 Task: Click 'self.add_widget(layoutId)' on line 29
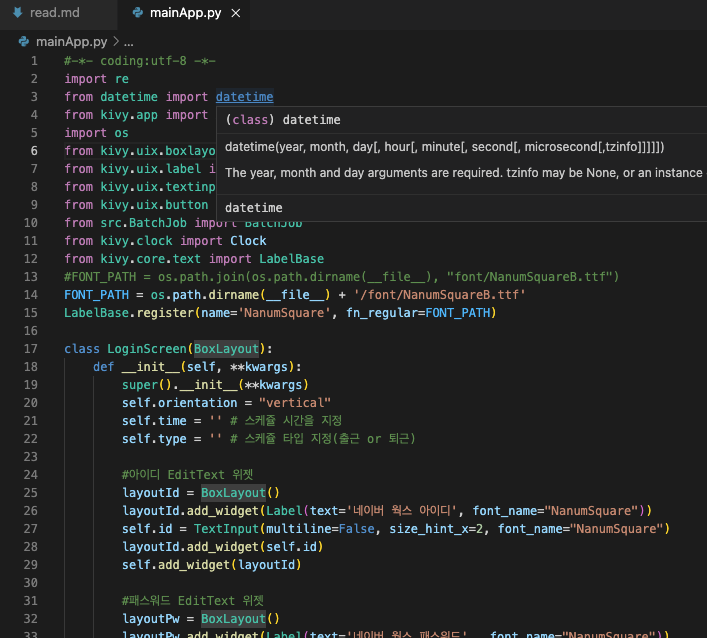pos(212,565)
